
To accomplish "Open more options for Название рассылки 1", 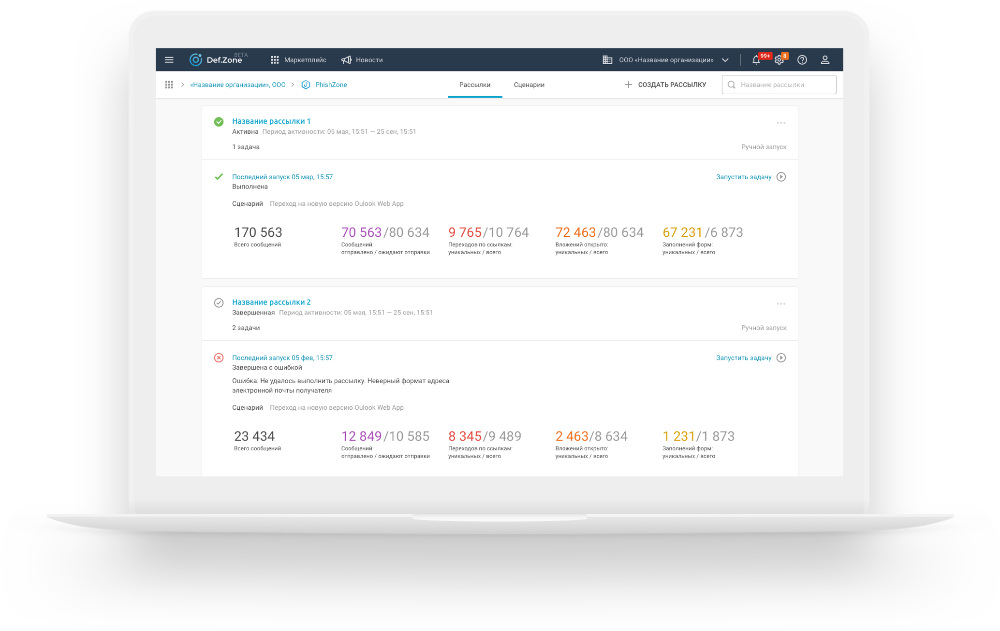I will (781, 122).
